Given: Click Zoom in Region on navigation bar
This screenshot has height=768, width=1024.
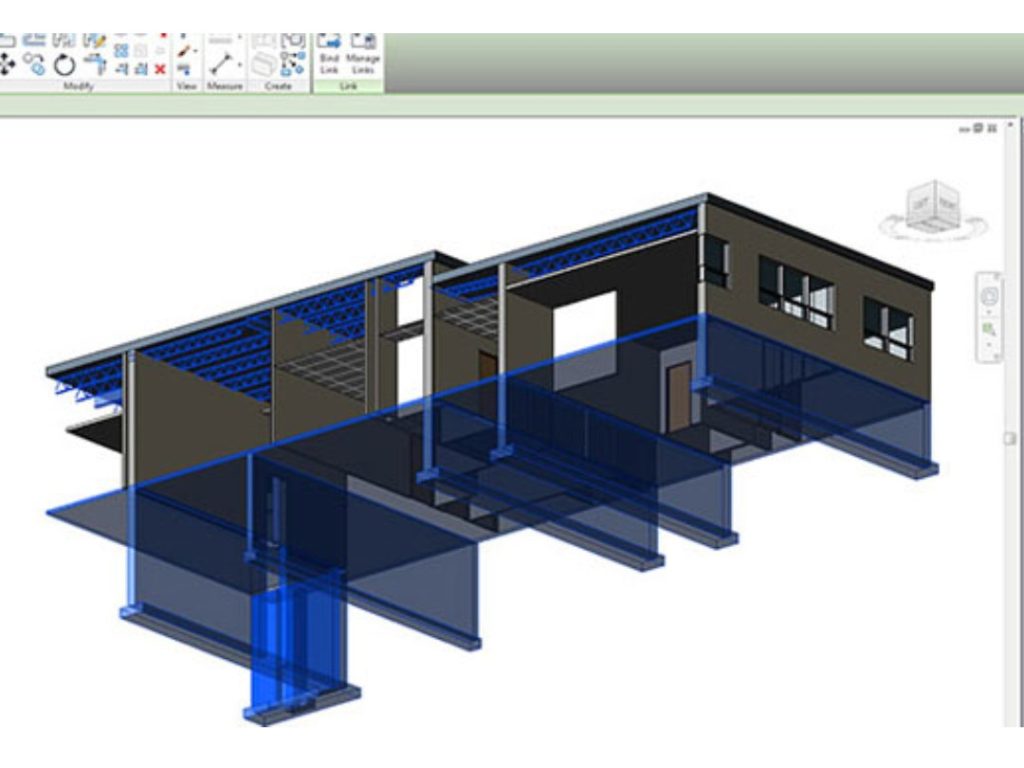Looking at the screenshot, I should click(x=990, y=328).
